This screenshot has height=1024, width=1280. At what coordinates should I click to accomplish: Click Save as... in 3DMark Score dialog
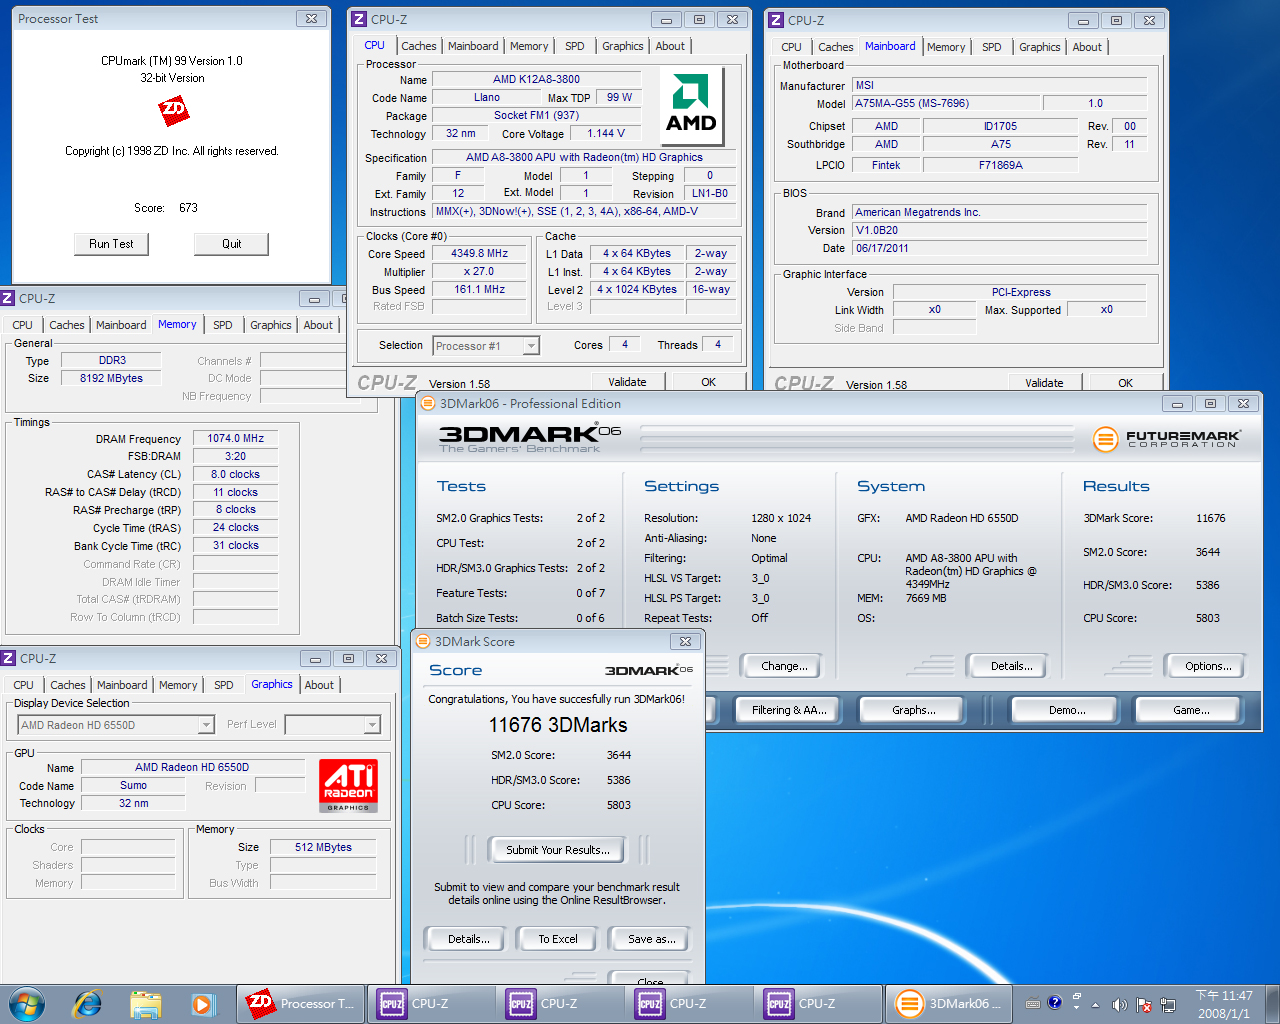point(651,939)
